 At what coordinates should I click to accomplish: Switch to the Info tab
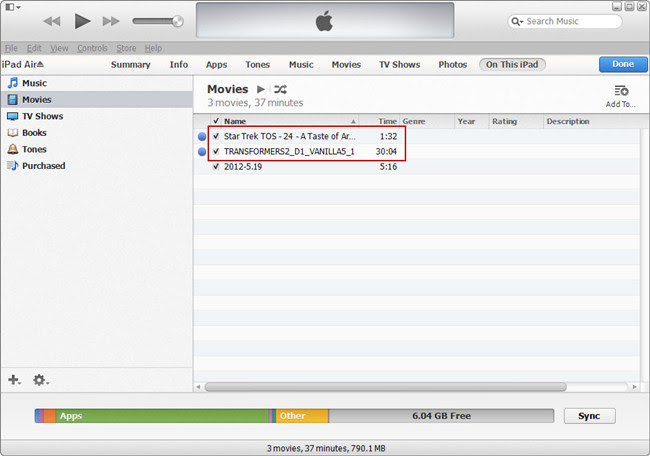coord(179,64)
